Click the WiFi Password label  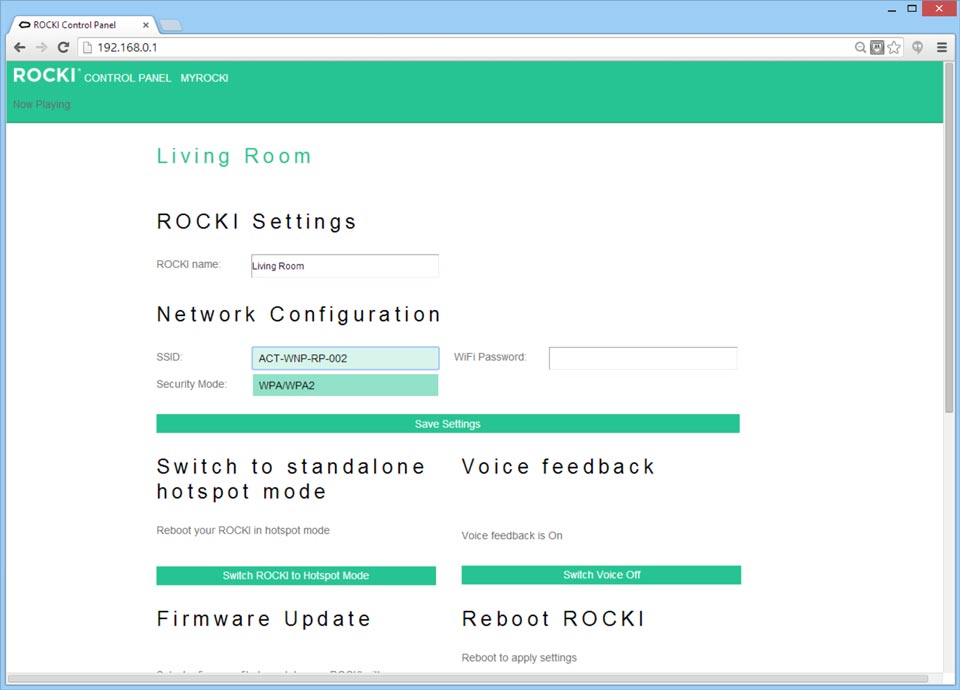[490, 357]
